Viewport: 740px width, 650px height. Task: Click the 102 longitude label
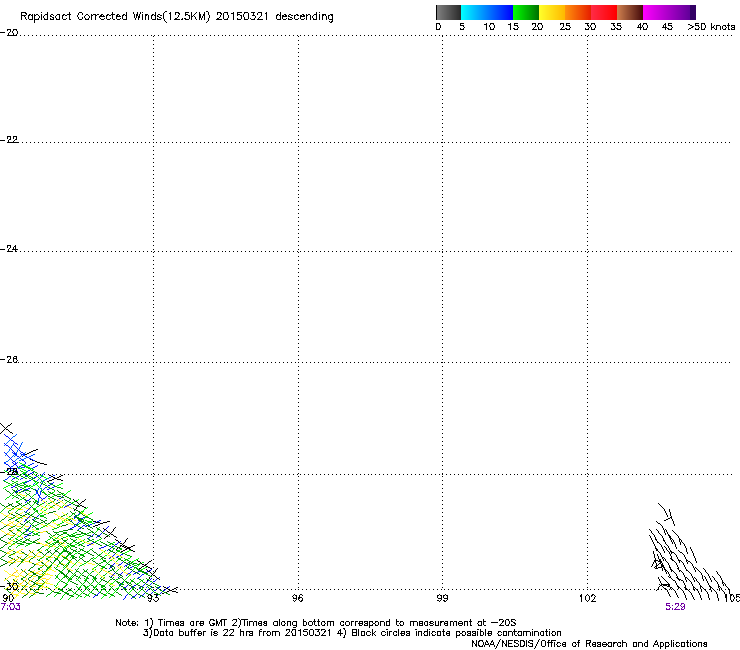pos(588,598)
